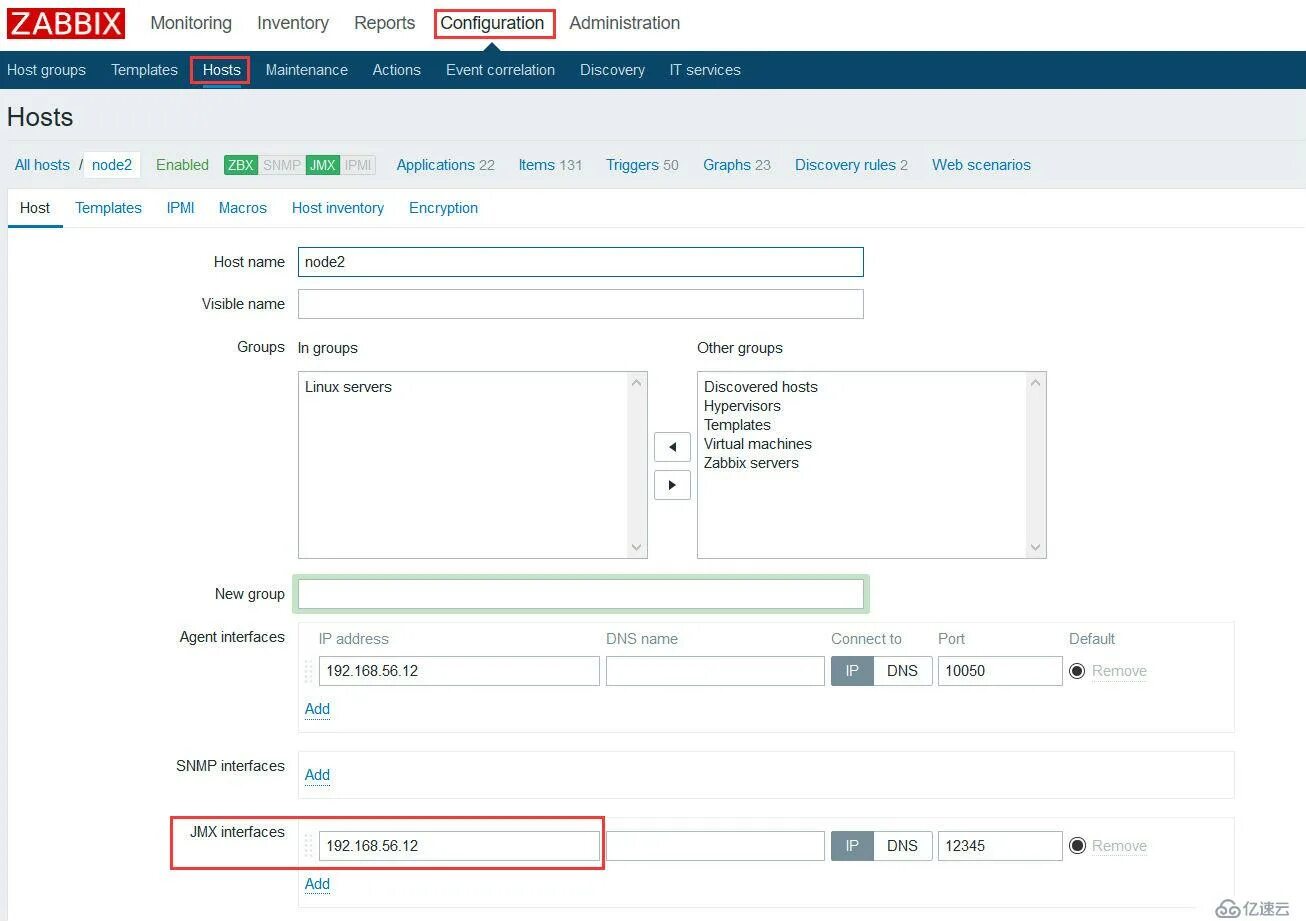Set JMX interface connect to IP
The height and width of the screenshot is (921, 1306).
pos(852,846)
